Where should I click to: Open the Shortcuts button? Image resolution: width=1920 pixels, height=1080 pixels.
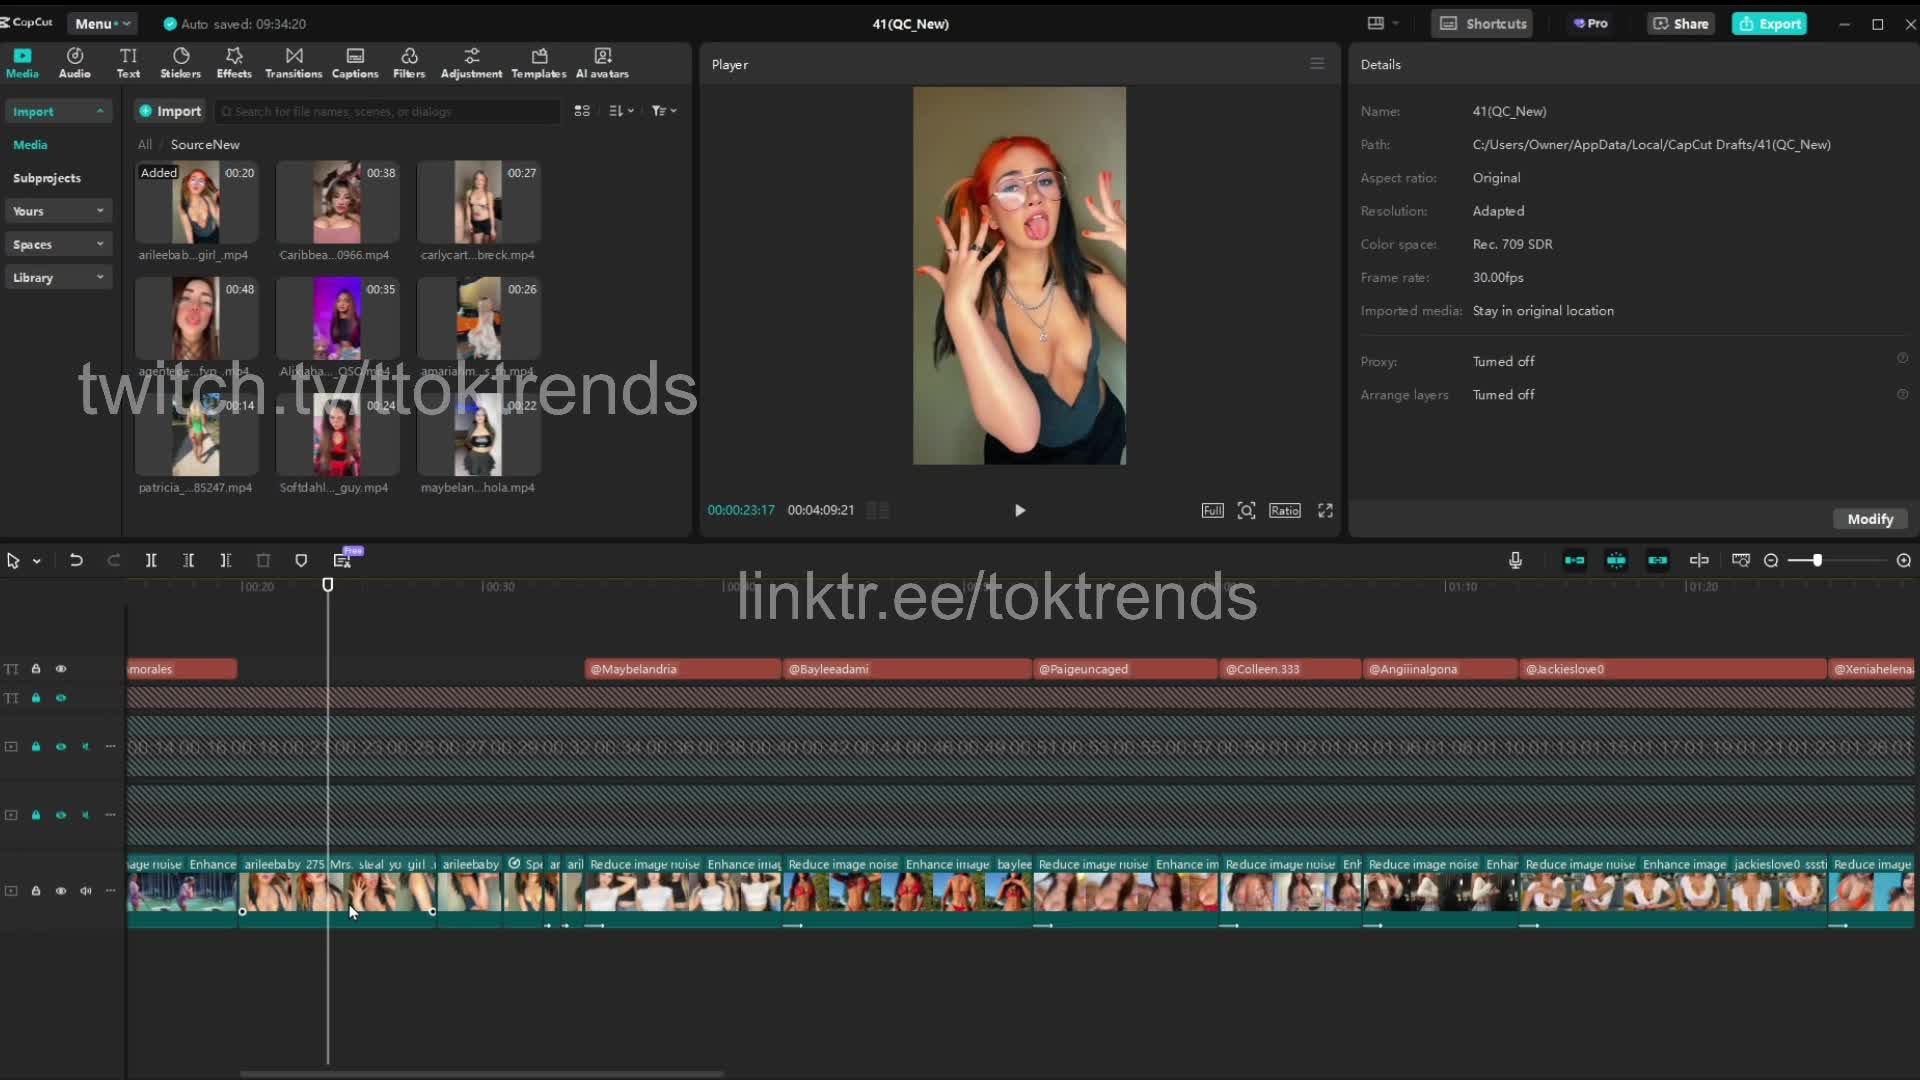pos(1483,23)
